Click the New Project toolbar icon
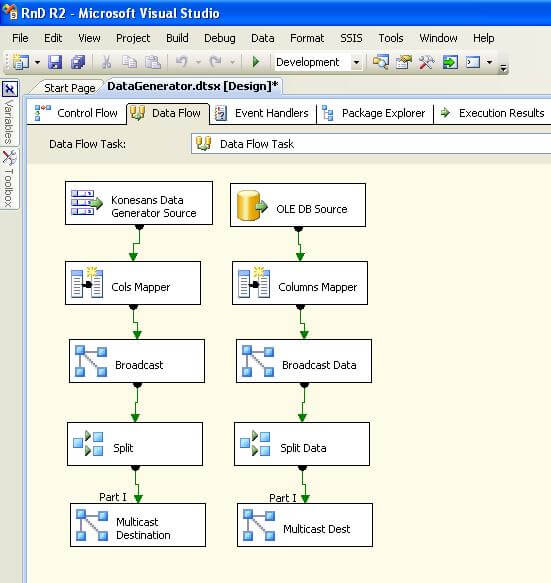Image resolution: width=551 pixels, height=583 pixels. [x=21, y=62]
